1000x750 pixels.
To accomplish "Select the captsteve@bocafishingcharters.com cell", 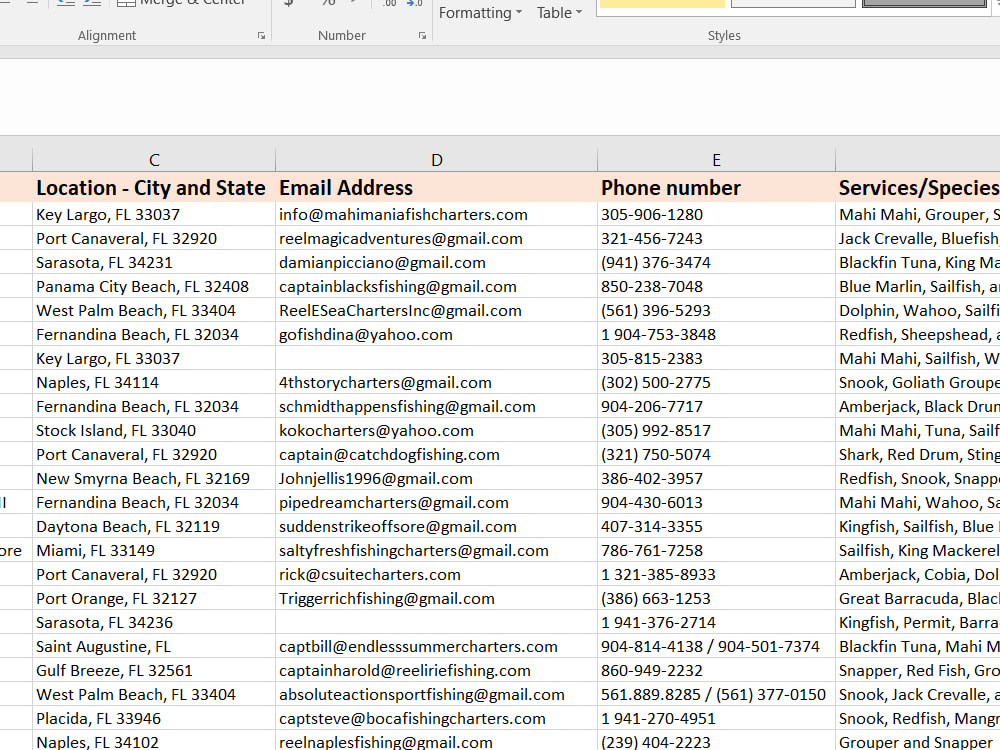I will (436, 719).
